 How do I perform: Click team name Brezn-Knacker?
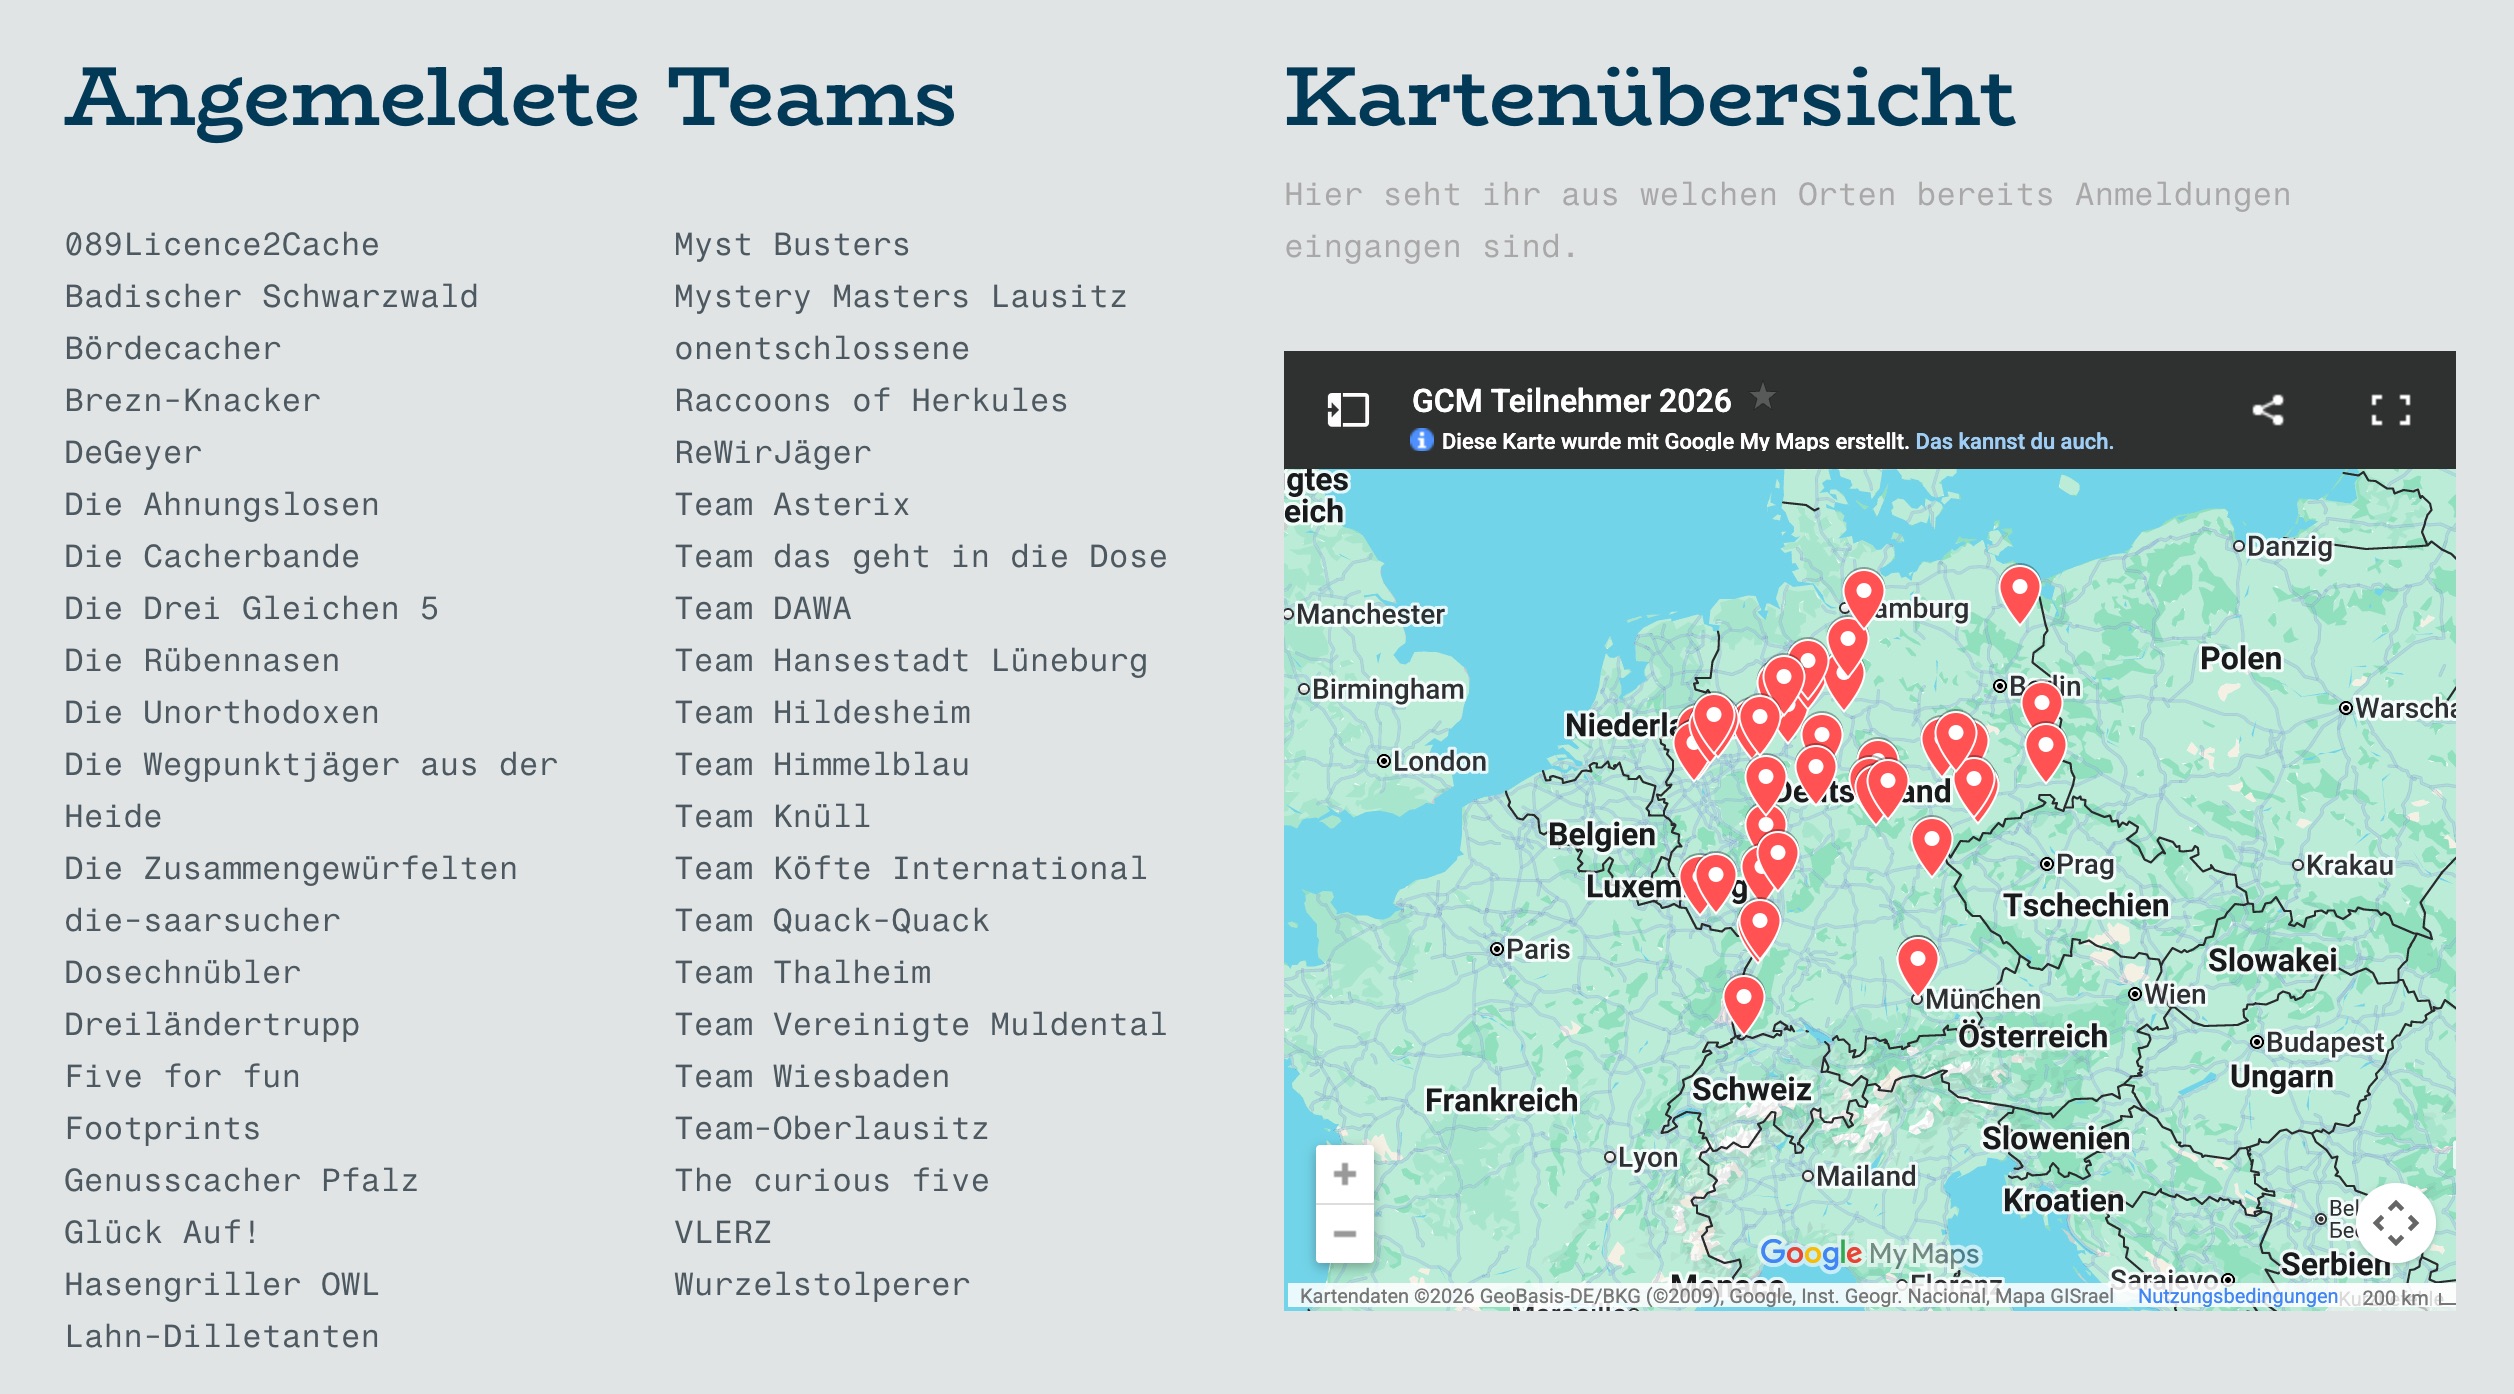coord(192,401)
